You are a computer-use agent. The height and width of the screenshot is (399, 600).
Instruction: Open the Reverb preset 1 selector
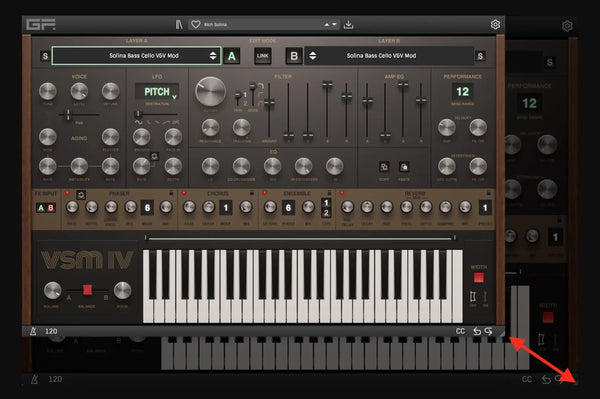(485, 208)
